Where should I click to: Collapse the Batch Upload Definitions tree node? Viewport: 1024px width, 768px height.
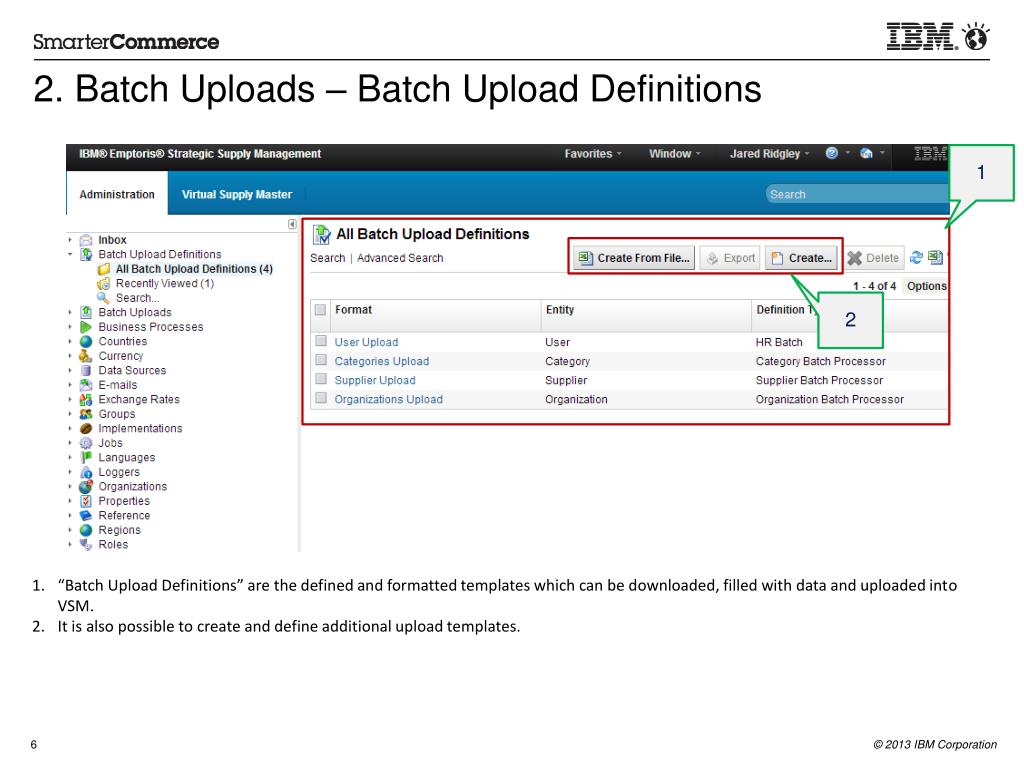[x=70, y=254]
